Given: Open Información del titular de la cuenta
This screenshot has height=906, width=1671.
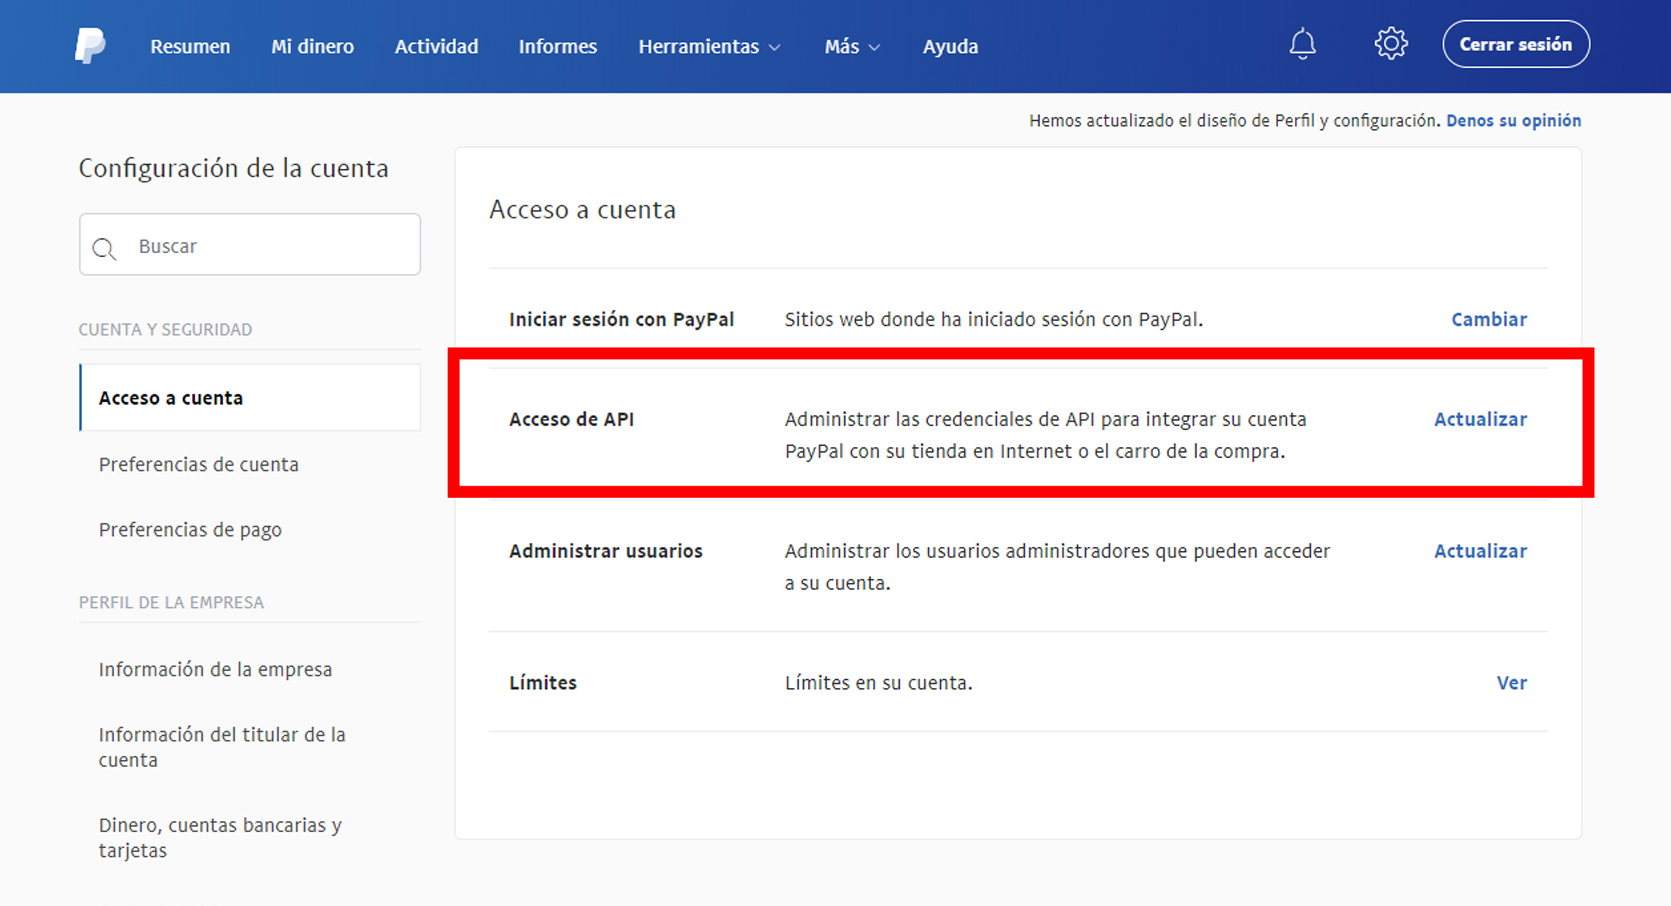Looking at the screenshot, I should 222,747.
